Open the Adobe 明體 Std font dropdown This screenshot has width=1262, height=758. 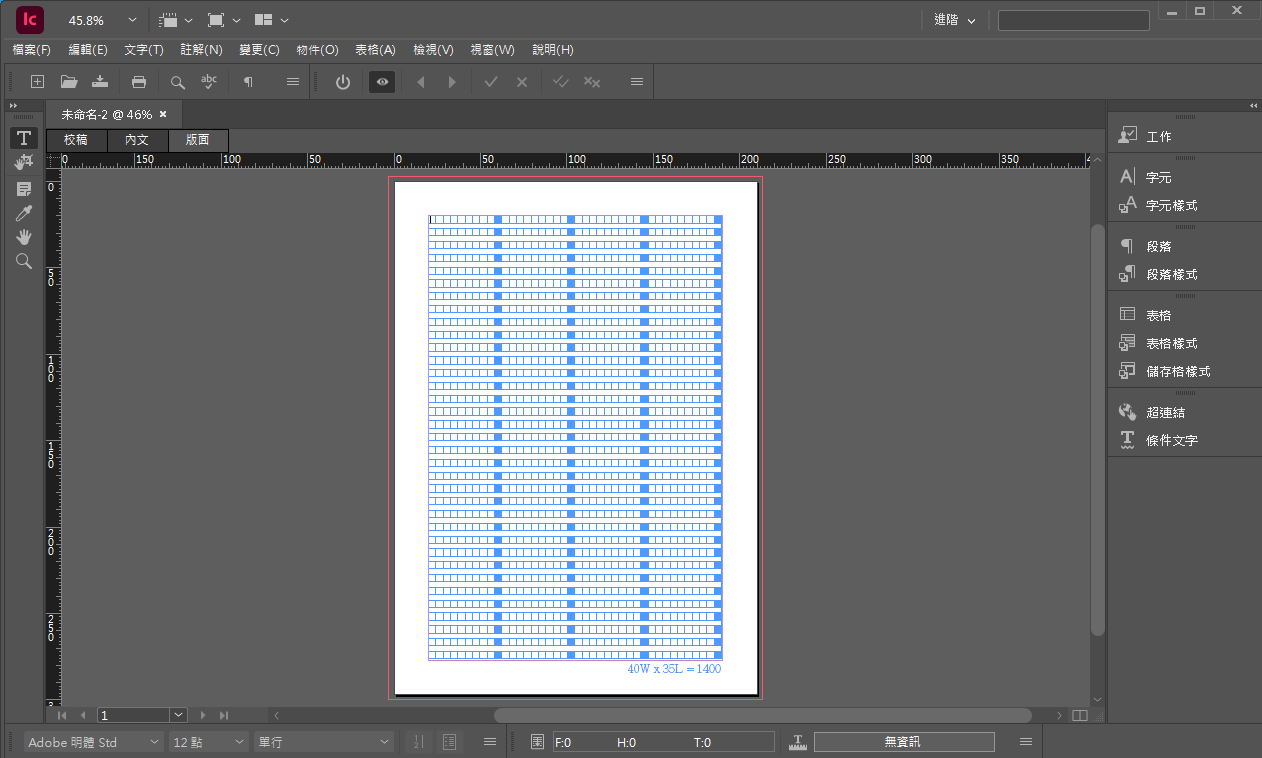(x=94, y=742)
